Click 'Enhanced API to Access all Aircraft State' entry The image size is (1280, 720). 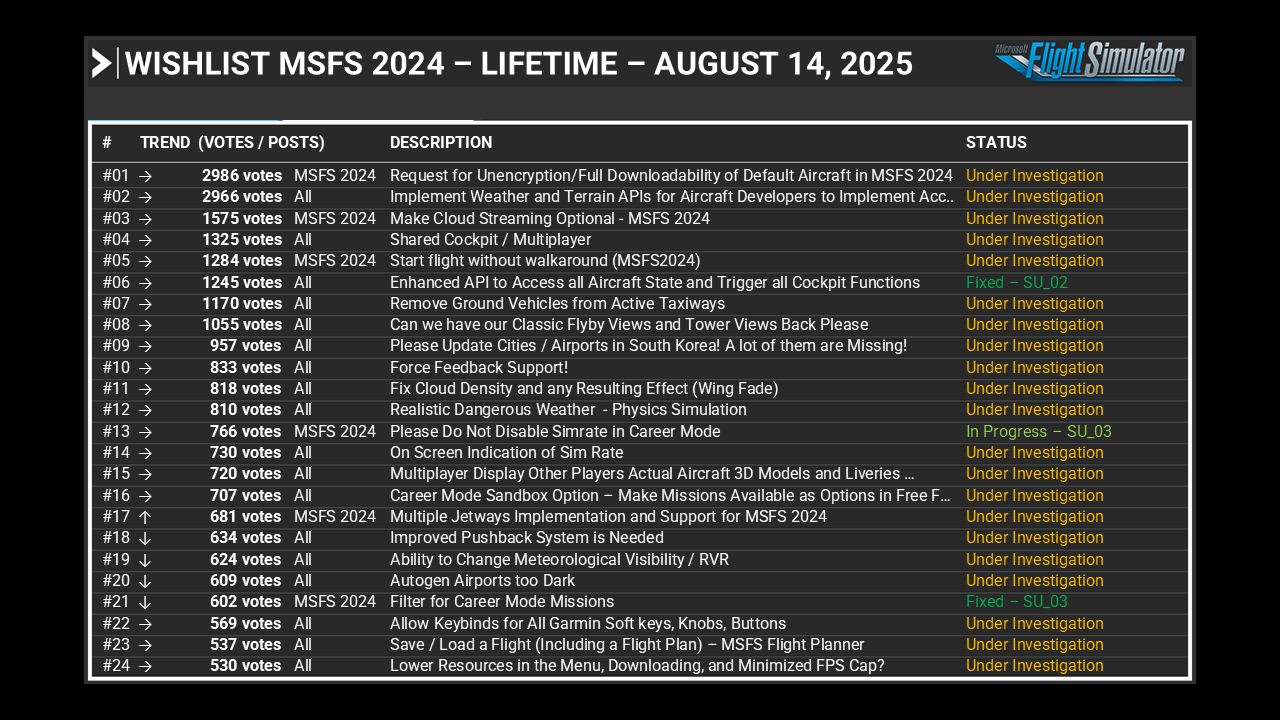pyautogui.click(x=655, y=283)
